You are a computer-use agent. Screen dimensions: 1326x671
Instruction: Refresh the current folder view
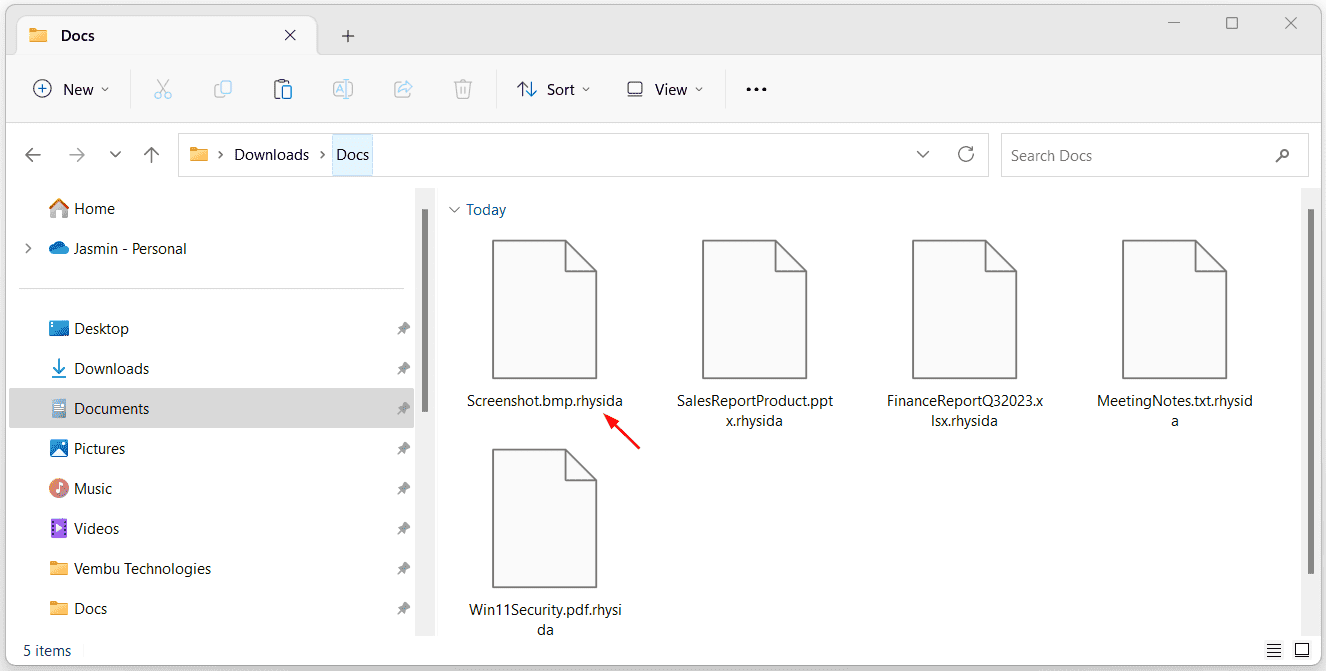966,154
